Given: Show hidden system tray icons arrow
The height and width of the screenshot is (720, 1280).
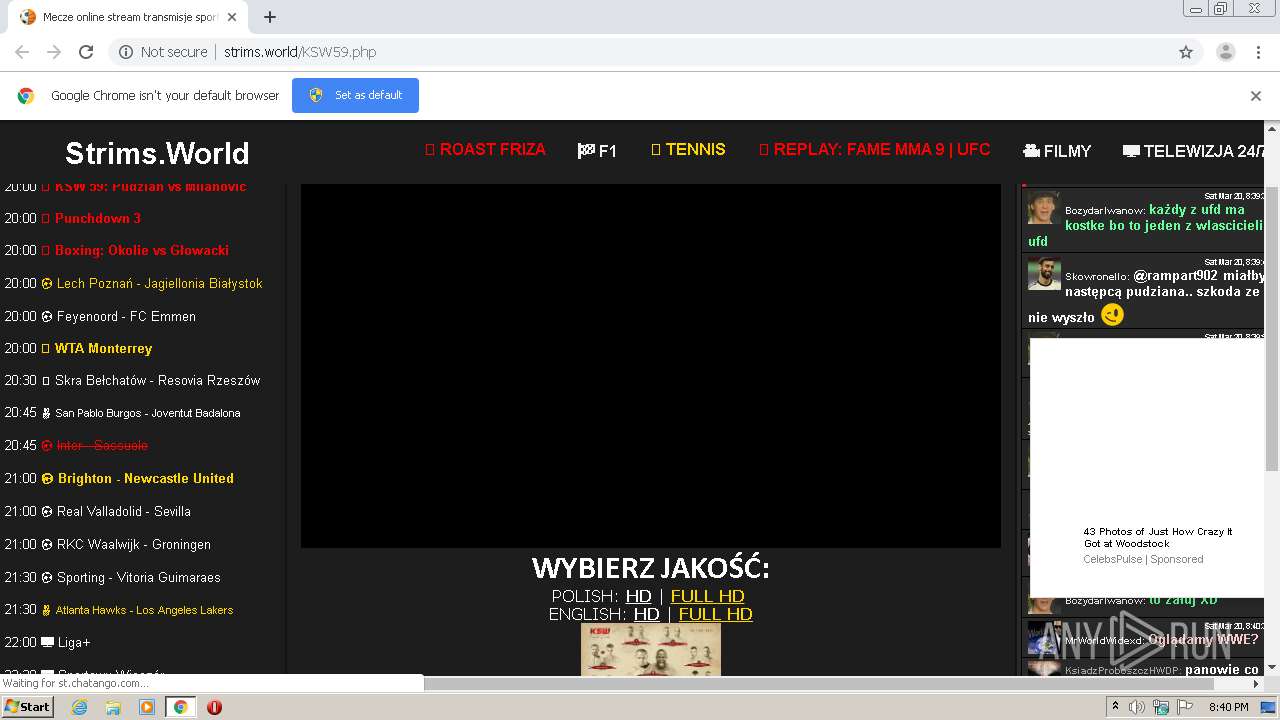Looking at the screenshot, I should 1114,707.
